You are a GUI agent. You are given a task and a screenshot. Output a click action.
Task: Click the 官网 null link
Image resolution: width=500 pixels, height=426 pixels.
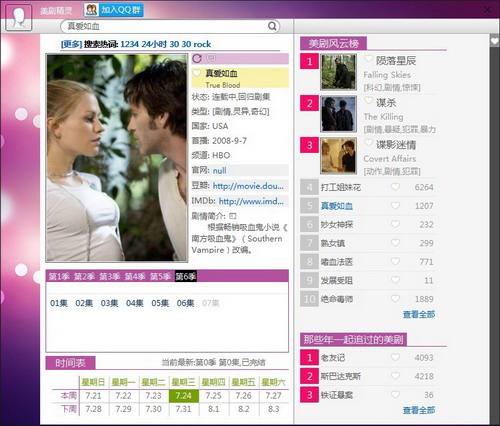219,171
